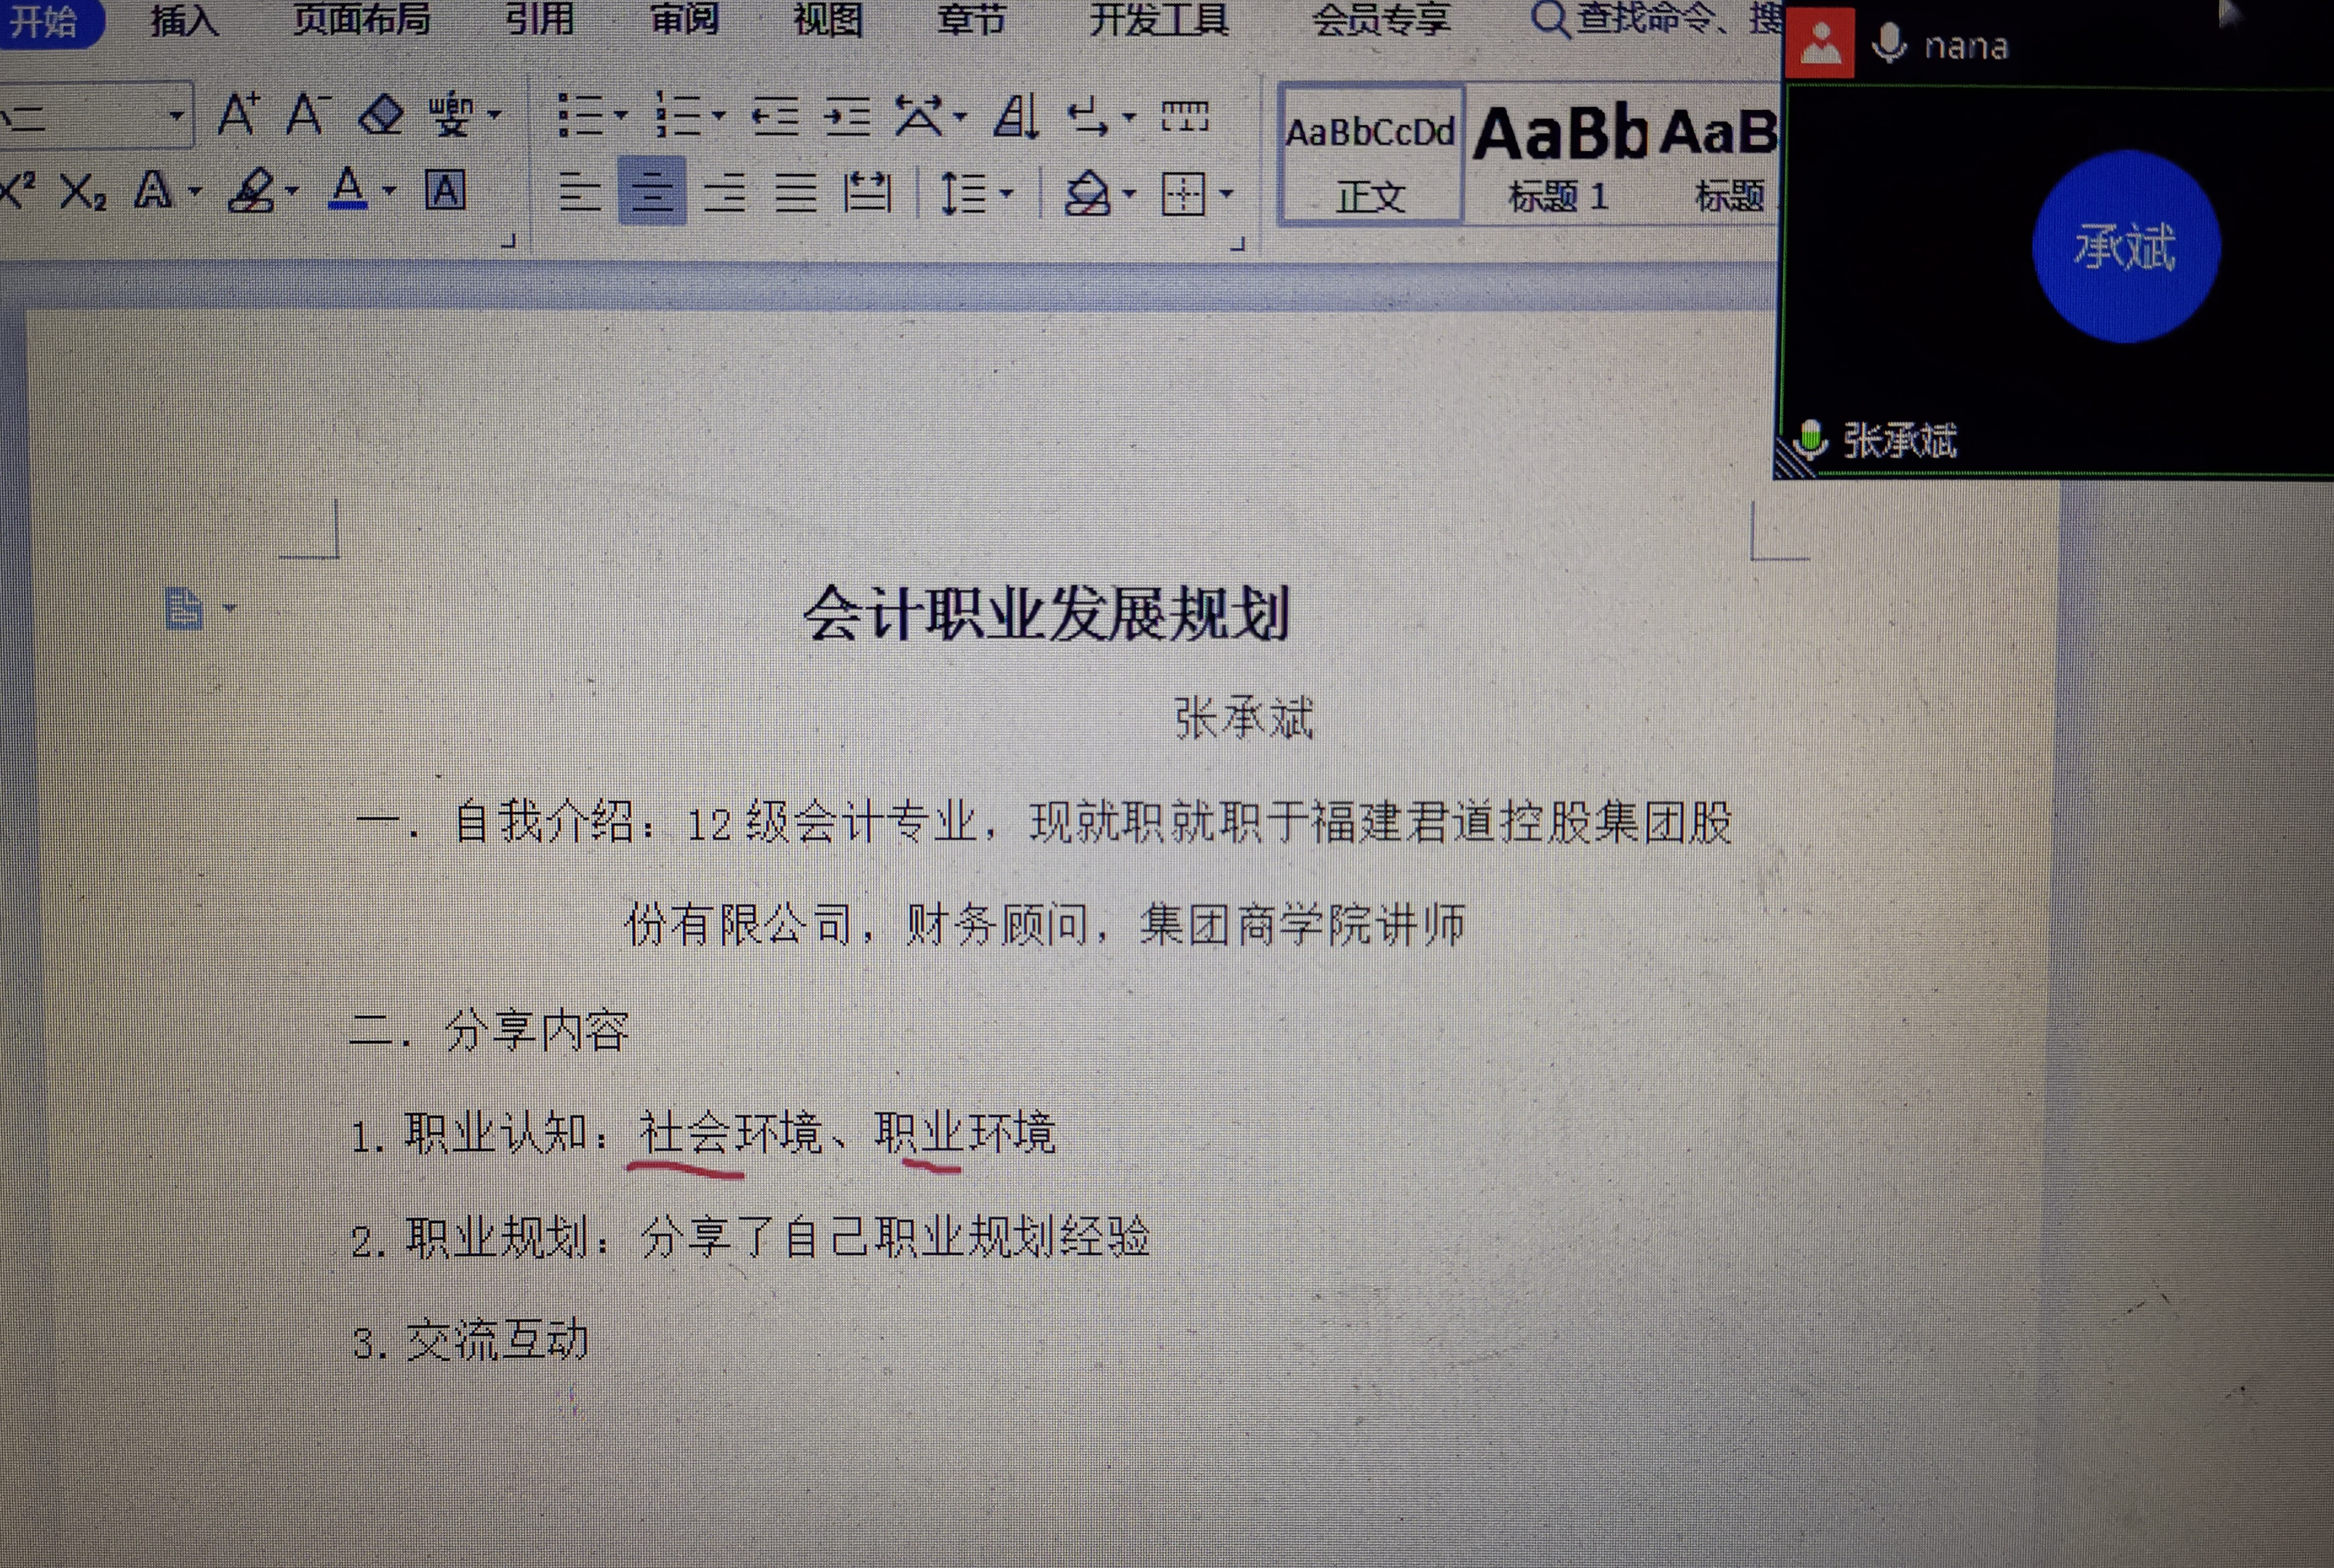Open the font size combo box arrow
The height and width of the screenshot is (1568, 2334).
pyautogui.click(x=176, y=115)
